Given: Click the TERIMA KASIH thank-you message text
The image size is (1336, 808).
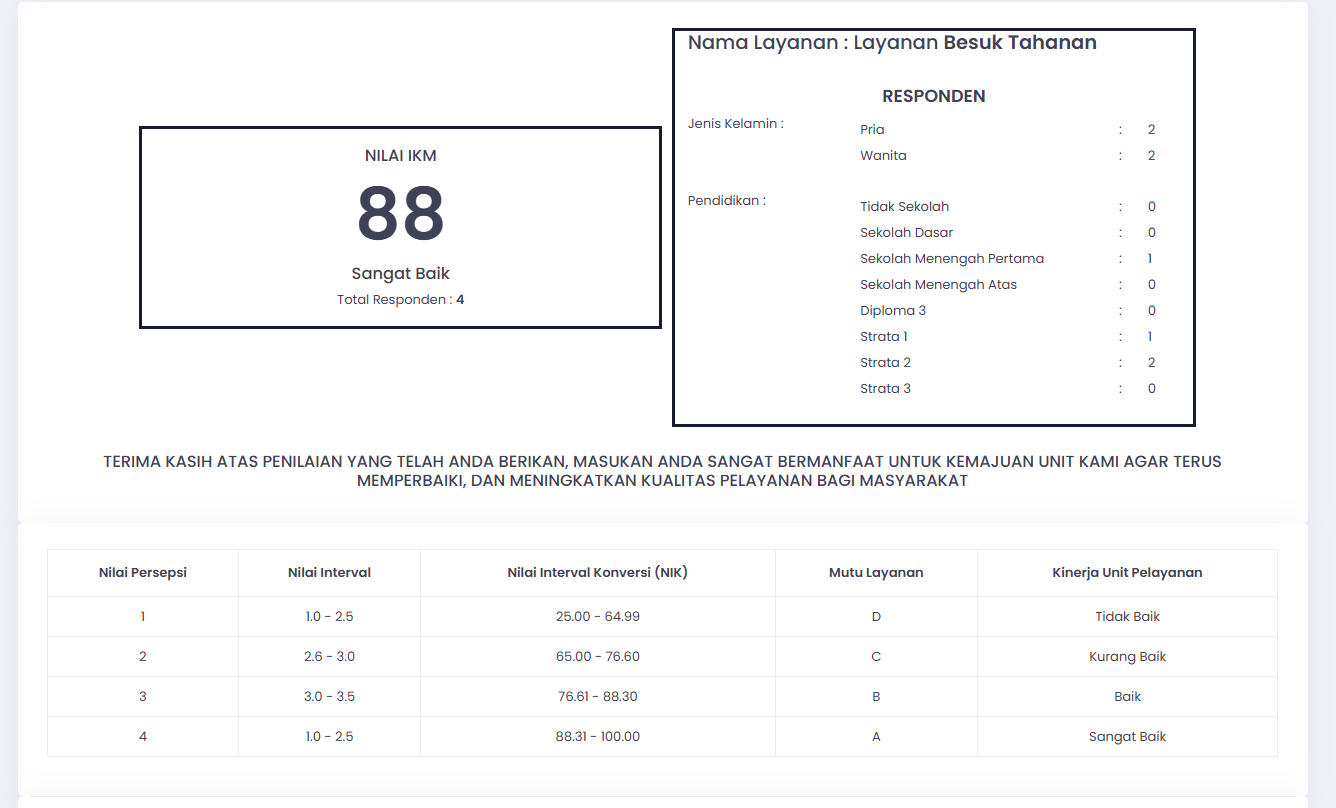Looking at the screenshot, I should tap(662, 471).
